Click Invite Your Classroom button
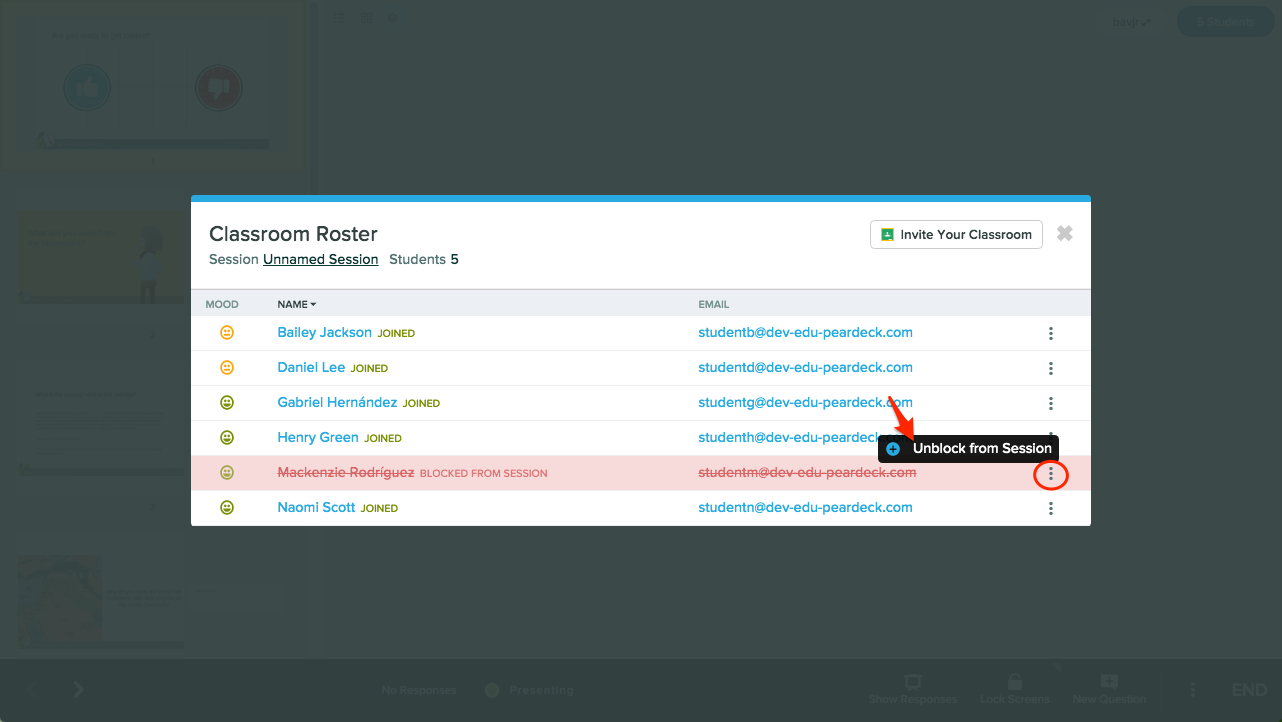The width and height of the screenshot is (1282, 722). (956, 234)
